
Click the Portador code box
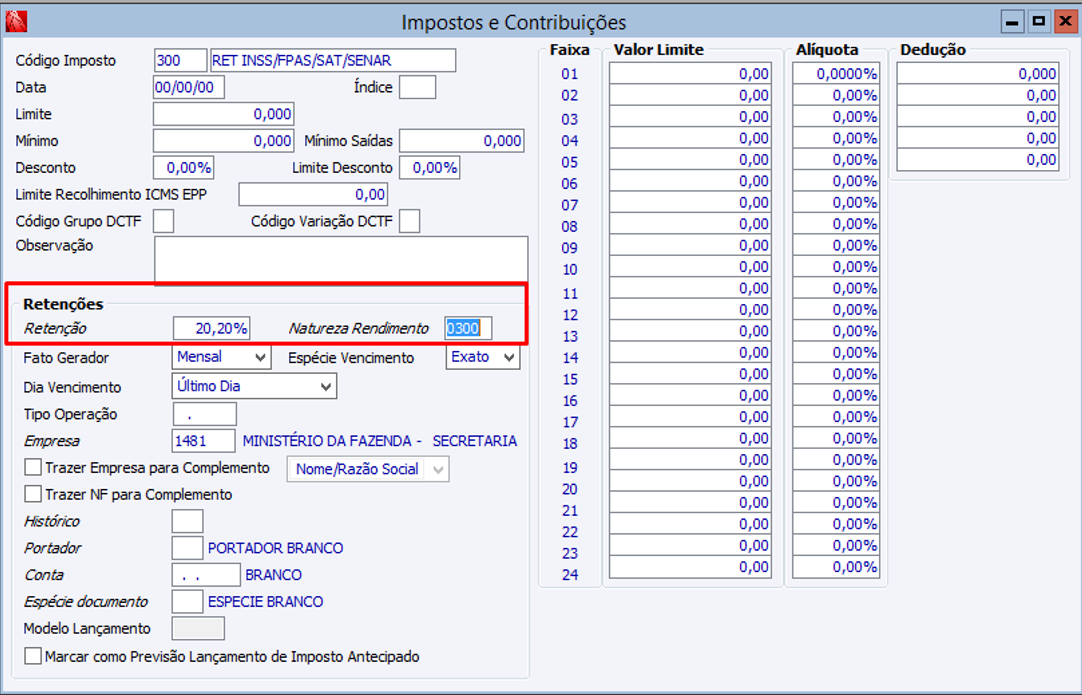click(188, 548)
